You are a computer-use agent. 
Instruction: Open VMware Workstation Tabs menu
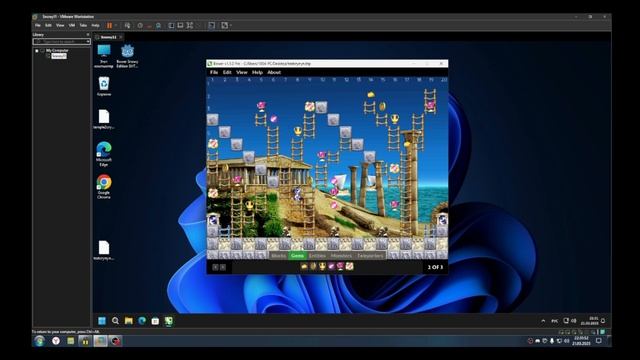[83, 25]
